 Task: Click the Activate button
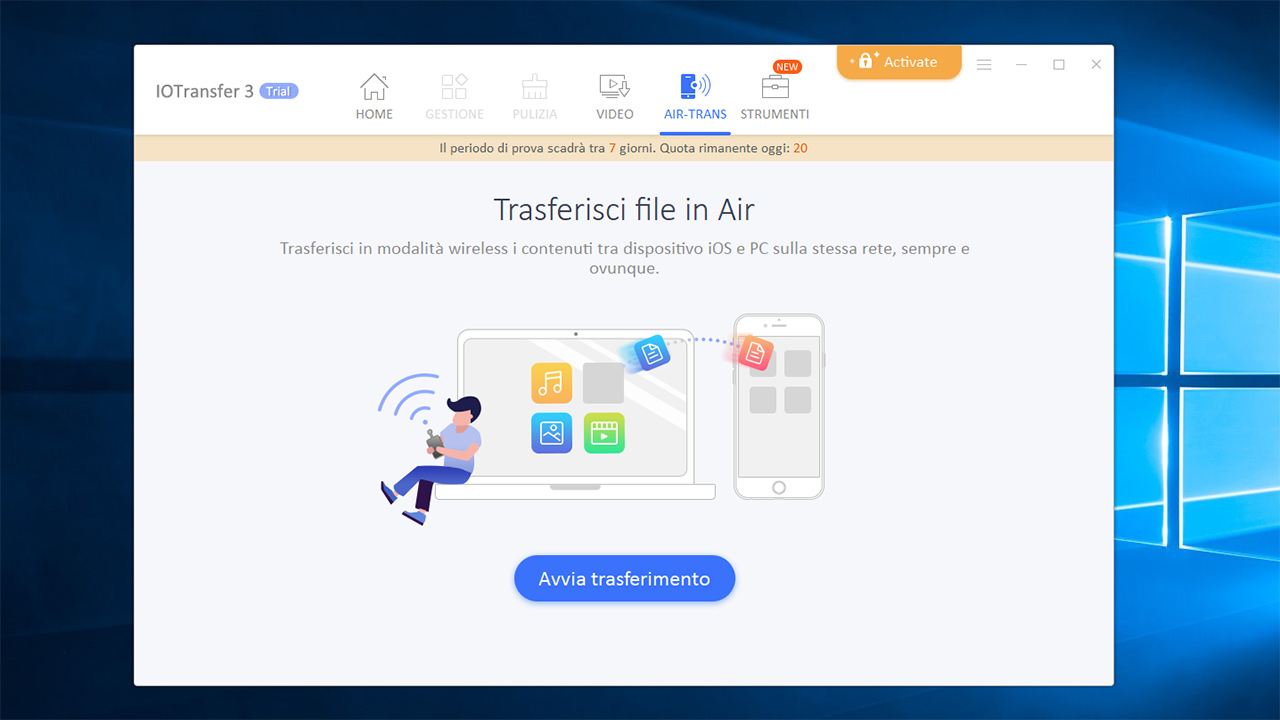point(899,62)
